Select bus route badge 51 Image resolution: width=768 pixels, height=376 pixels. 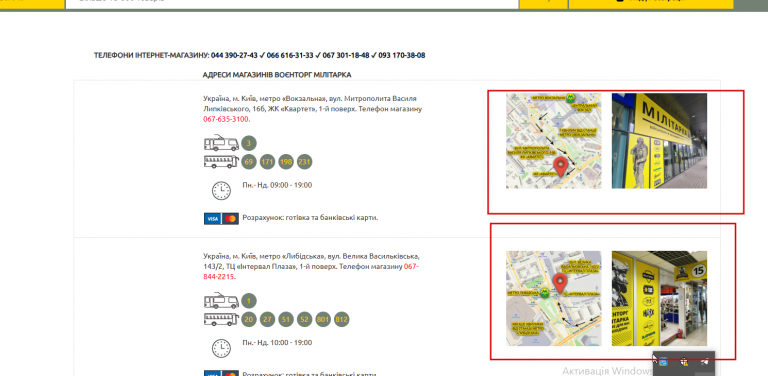pos(286,320)
